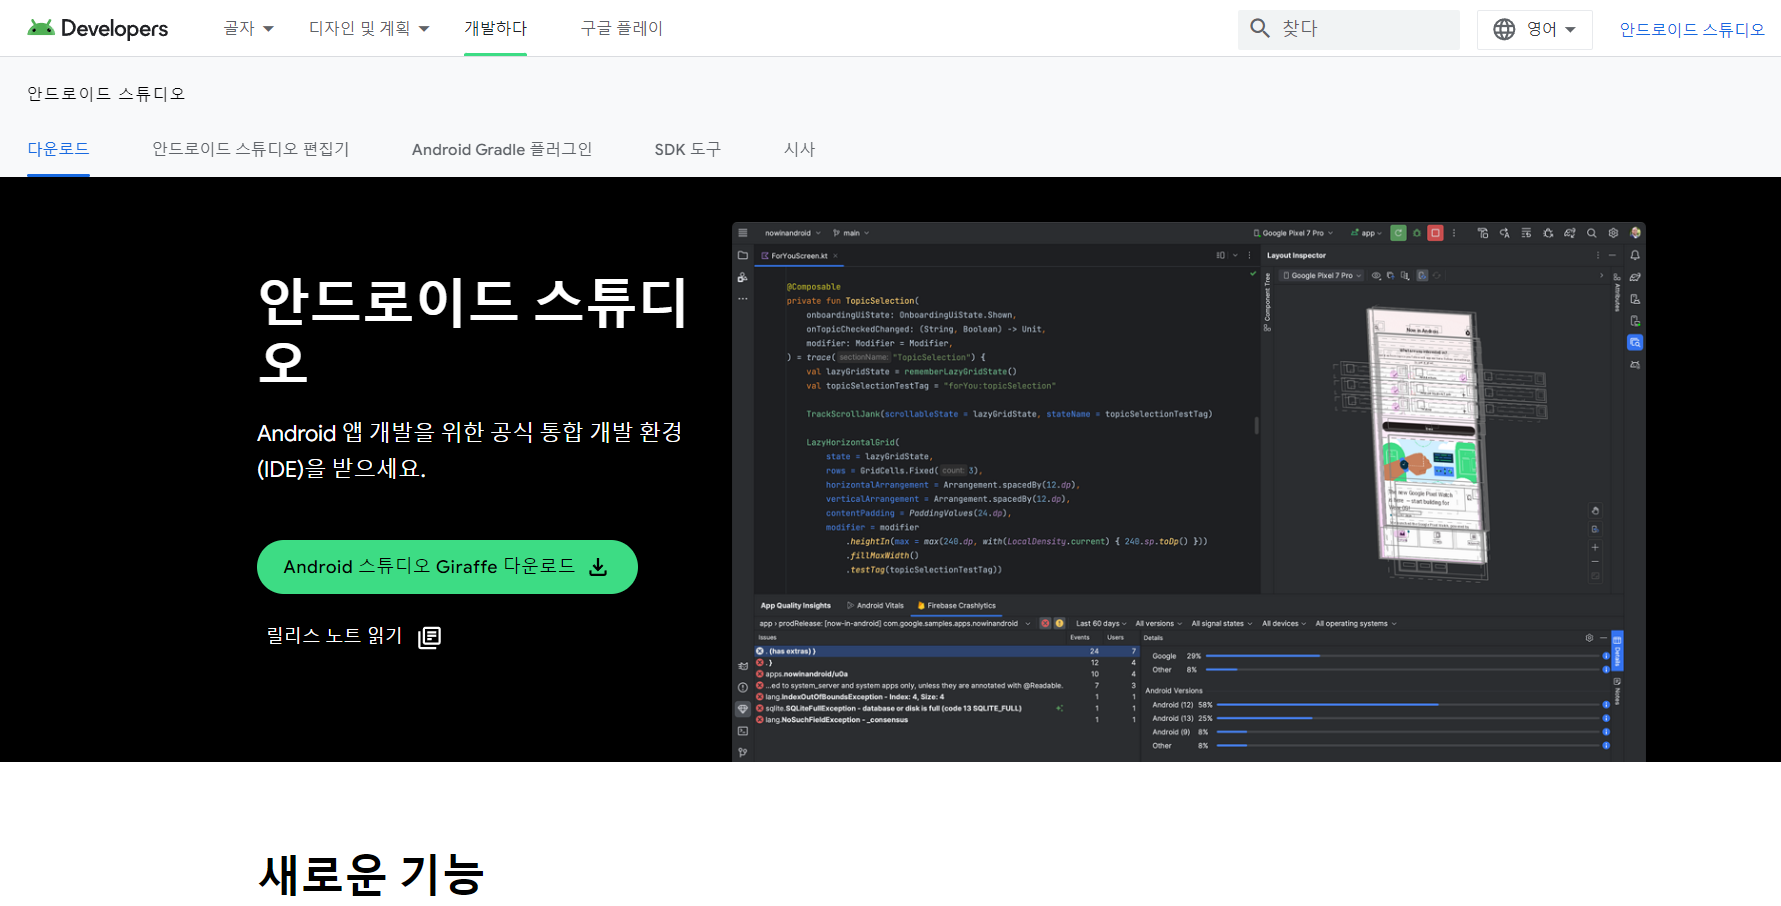Switch to the Firebase Crashlytics tab

[x=955, y=605]
